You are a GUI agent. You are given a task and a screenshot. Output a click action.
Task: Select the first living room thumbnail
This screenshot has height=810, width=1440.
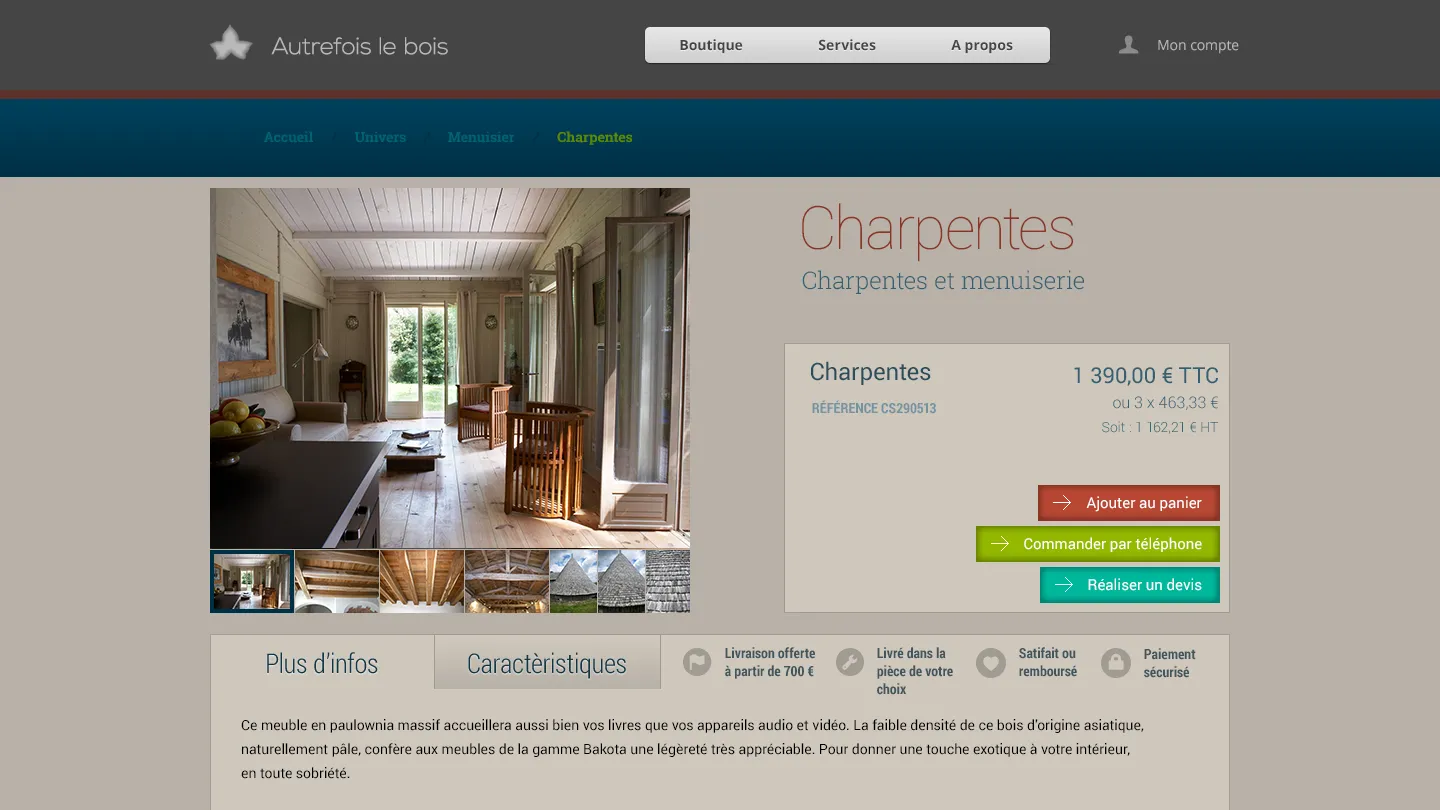[252, 581]
